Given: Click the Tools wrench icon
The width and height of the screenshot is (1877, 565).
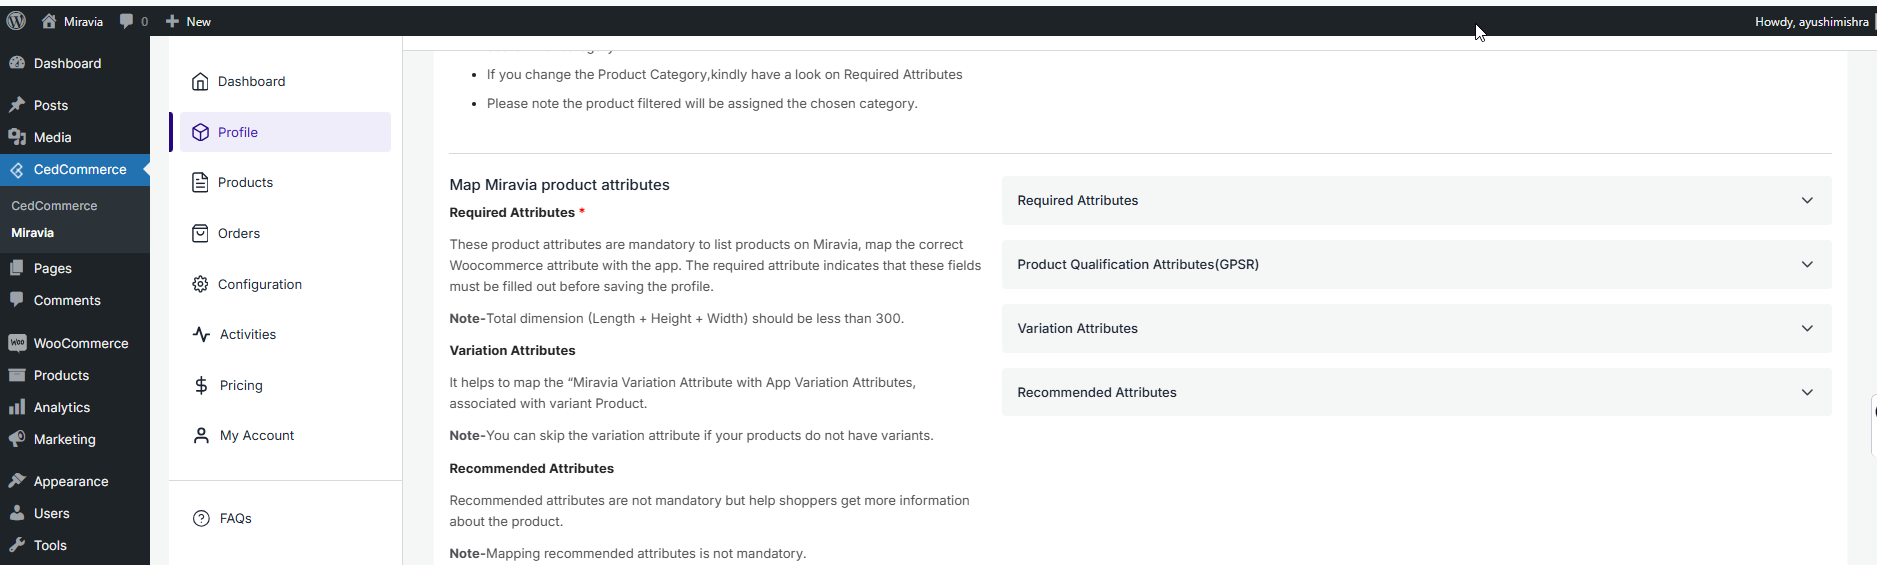Looking at the screenshot, I should coord(17,545).
